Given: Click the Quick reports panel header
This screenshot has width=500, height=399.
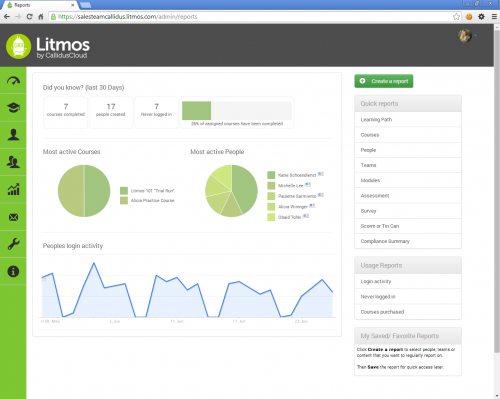Looking at the screenshot, I should click(408, 103).
